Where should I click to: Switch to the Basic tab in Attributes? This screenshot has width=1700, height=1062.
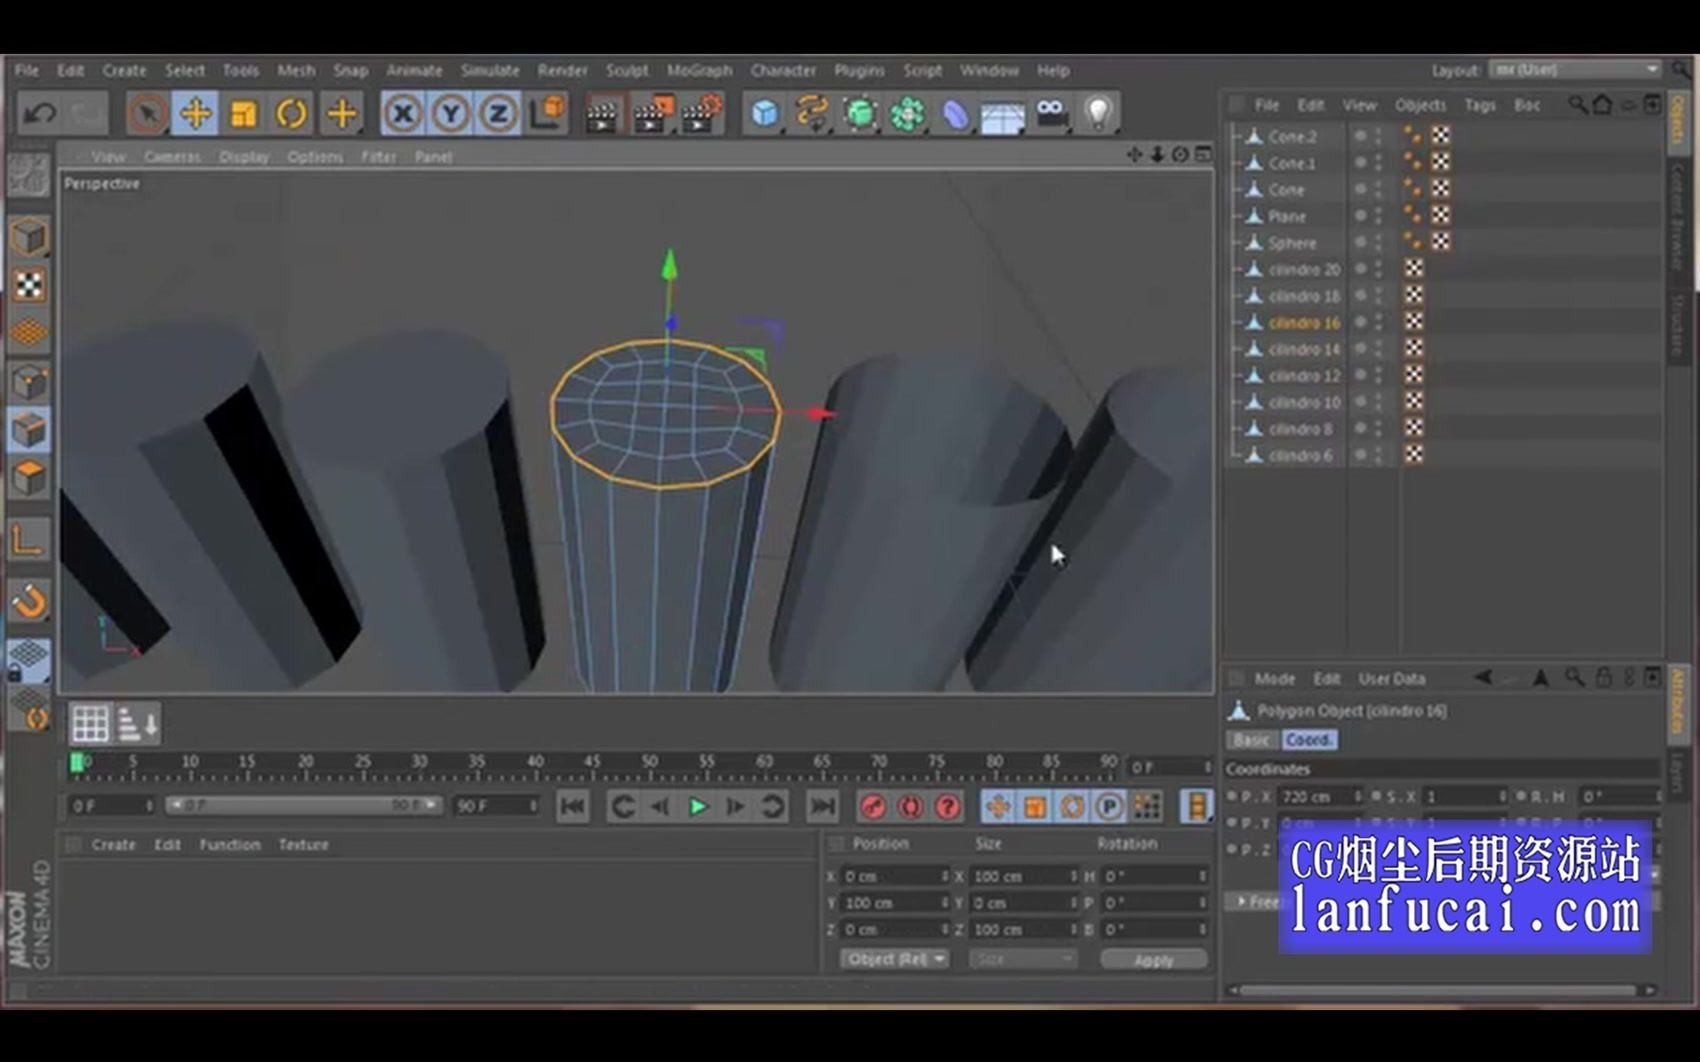coord(1250,739)
